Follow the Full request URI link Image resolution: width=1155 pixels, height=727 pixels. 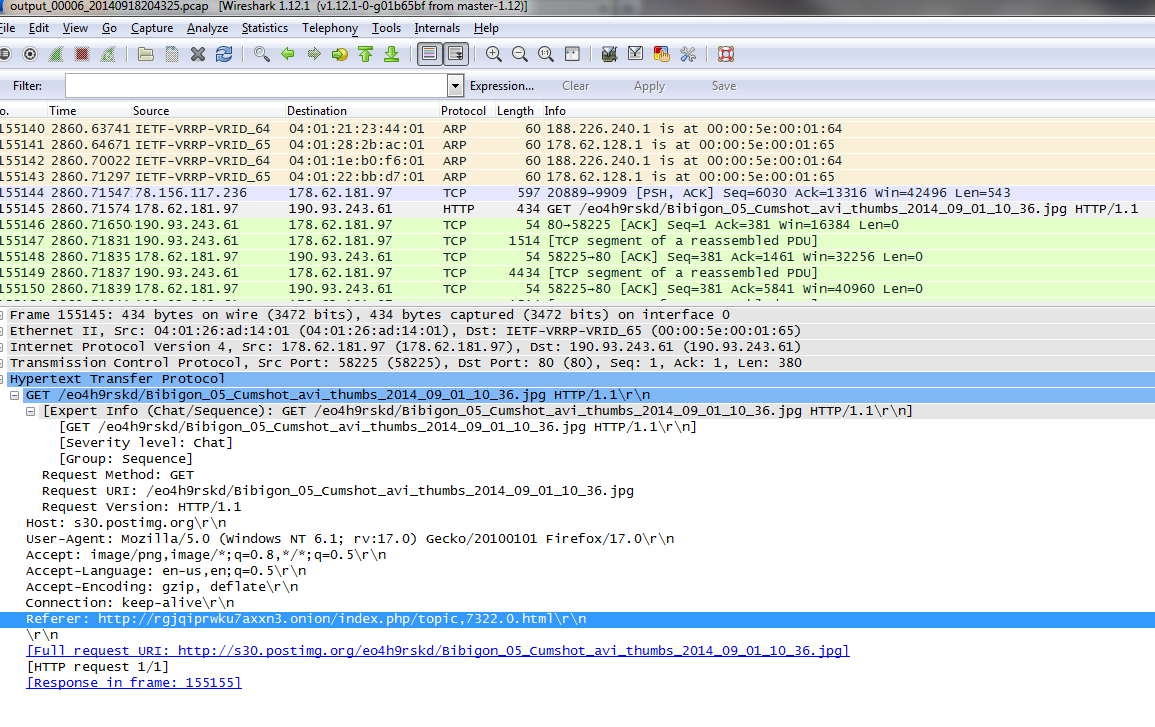[438, 651]
